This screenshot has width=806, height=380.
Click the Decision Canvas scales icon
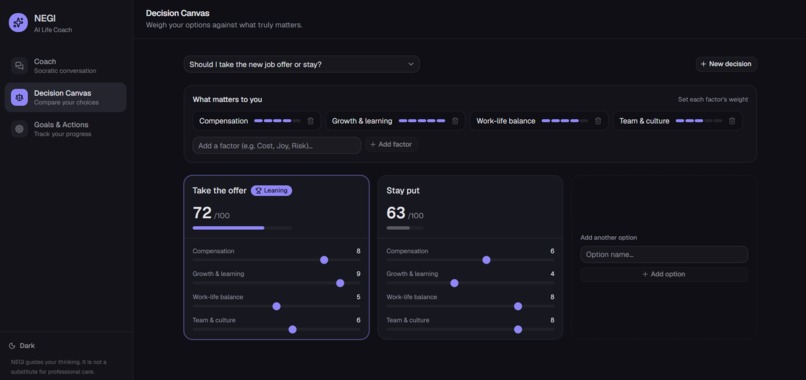[20, 97]
